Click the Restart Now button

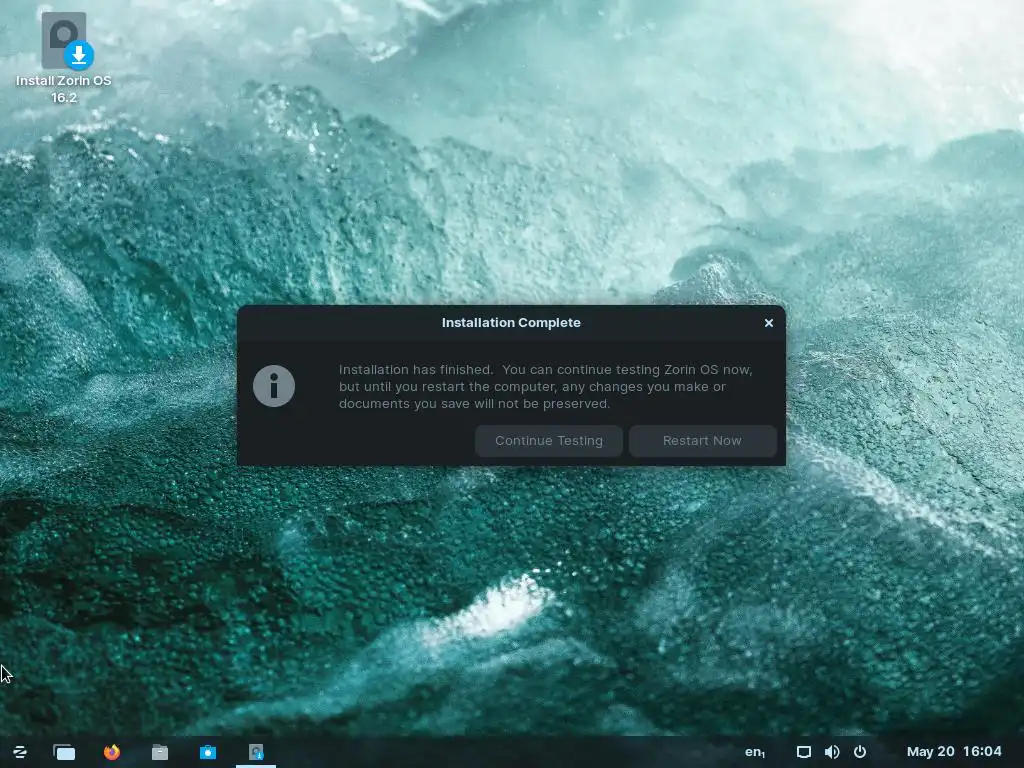[x=703, y=441]
